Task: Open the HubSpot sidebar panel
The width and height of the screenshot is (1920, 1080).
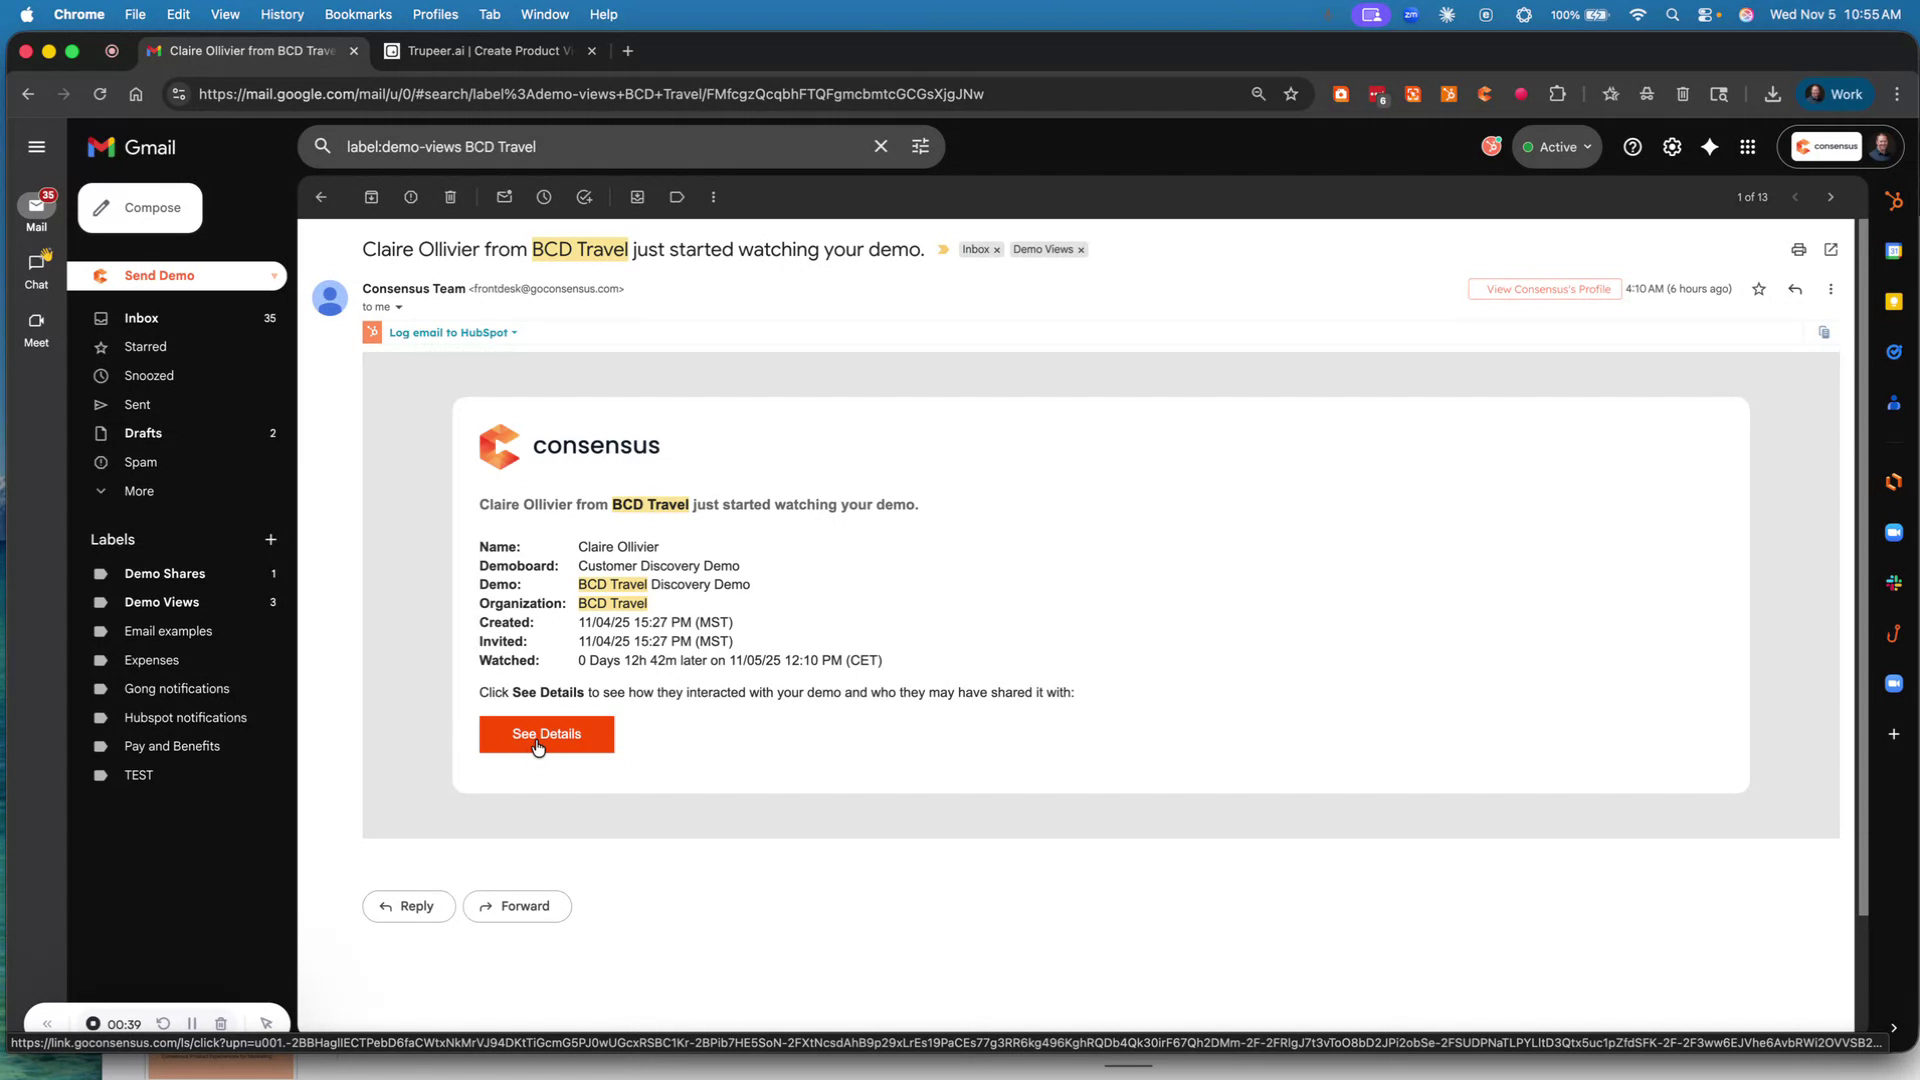Action: (x=1894, y=200)
